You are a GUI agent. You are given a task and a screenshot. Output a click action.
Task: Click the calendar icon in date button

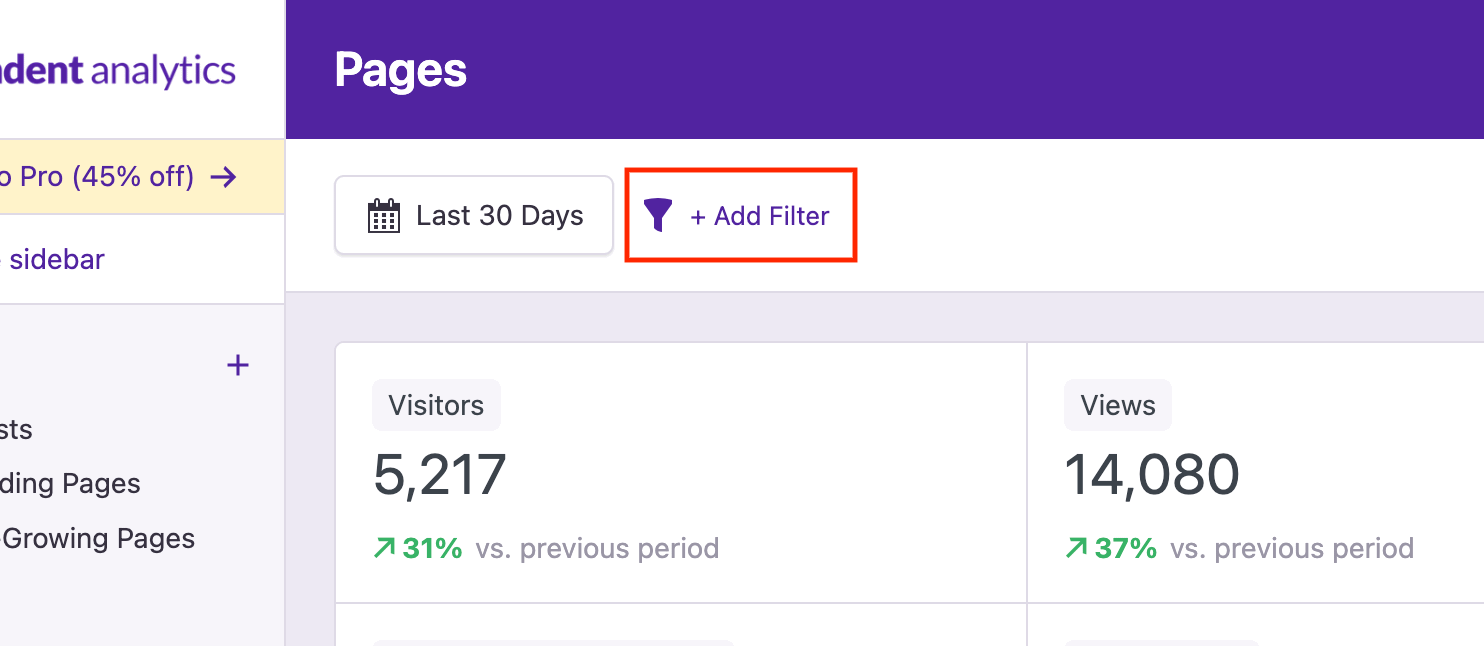(x=384, y=216)
